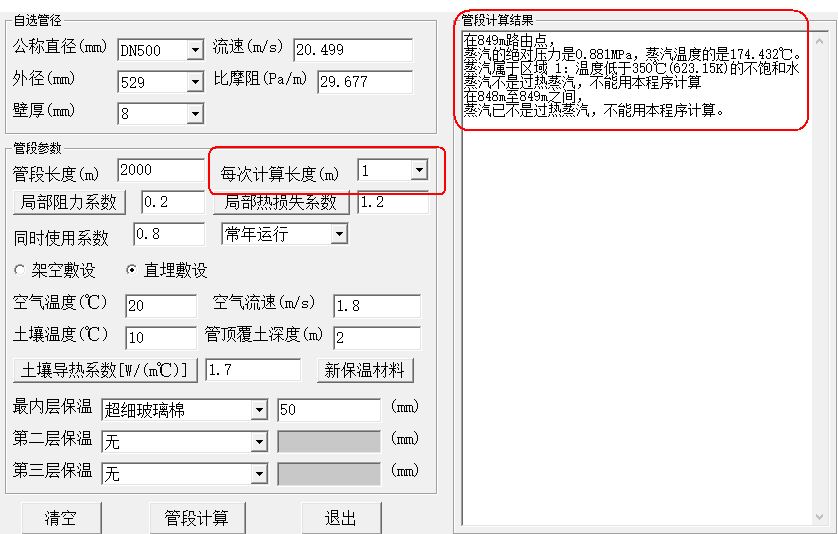This screenshot has width=838, height=534.
Task: Click the 局部阻力系数 button
Action: [69, 202]
